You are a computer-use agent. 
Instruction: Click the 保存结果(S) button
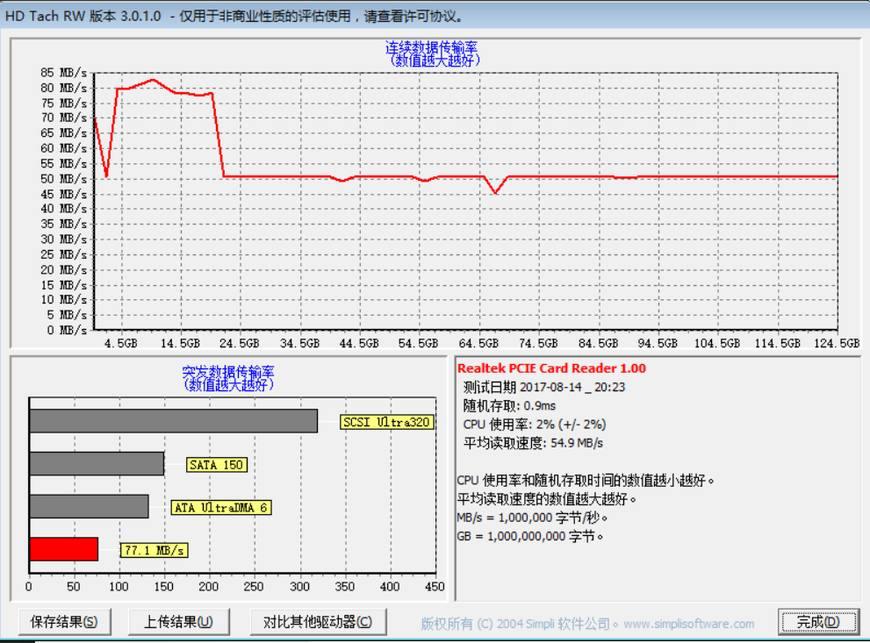pos(64,621)
